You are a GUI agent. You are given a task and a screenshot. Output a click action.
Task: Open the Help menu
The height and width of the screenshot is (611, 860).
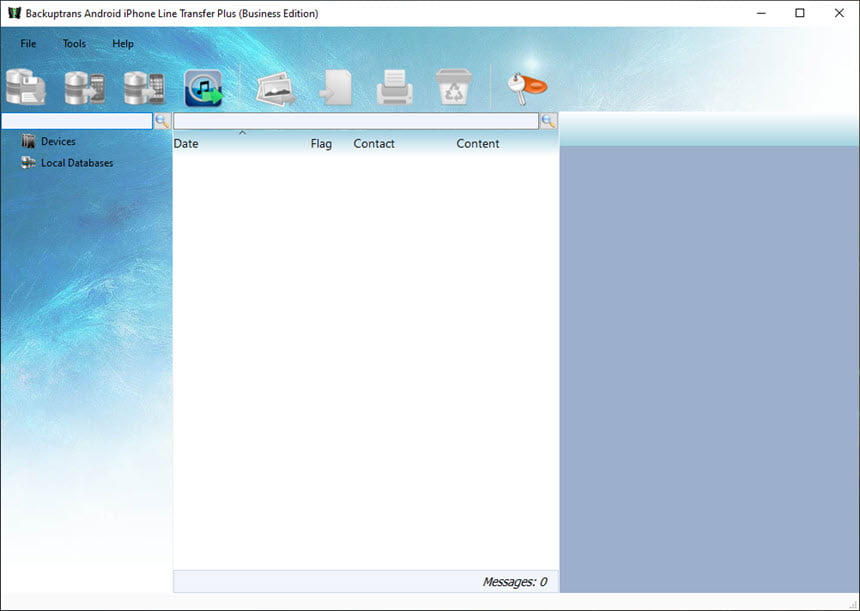coord(123,44)
